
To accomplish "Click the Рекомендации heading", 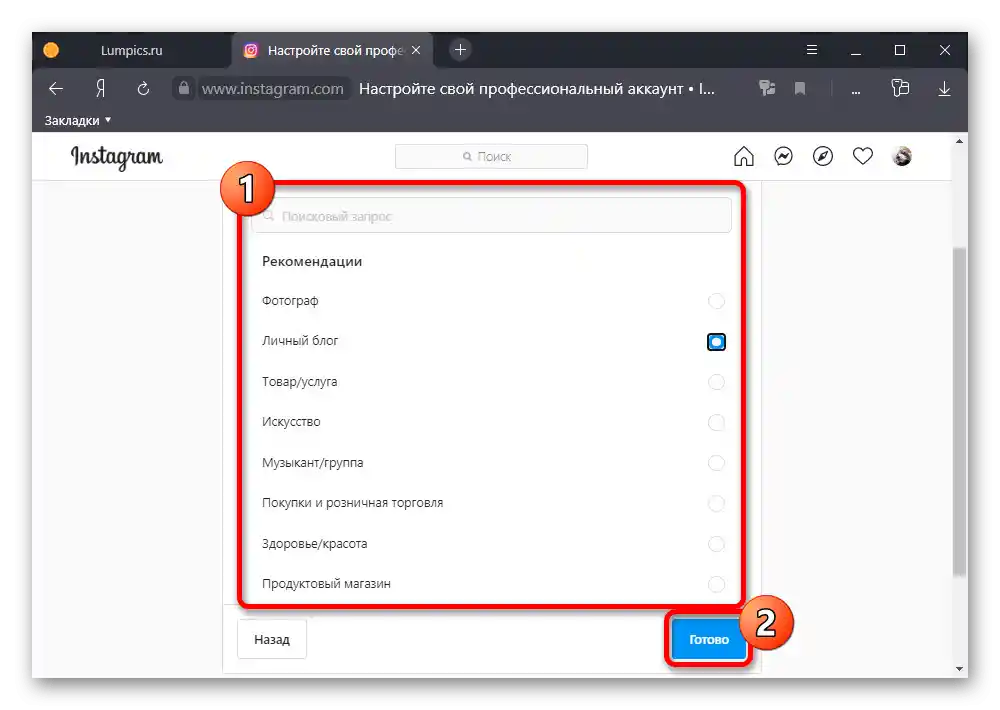I will (312, 262).
